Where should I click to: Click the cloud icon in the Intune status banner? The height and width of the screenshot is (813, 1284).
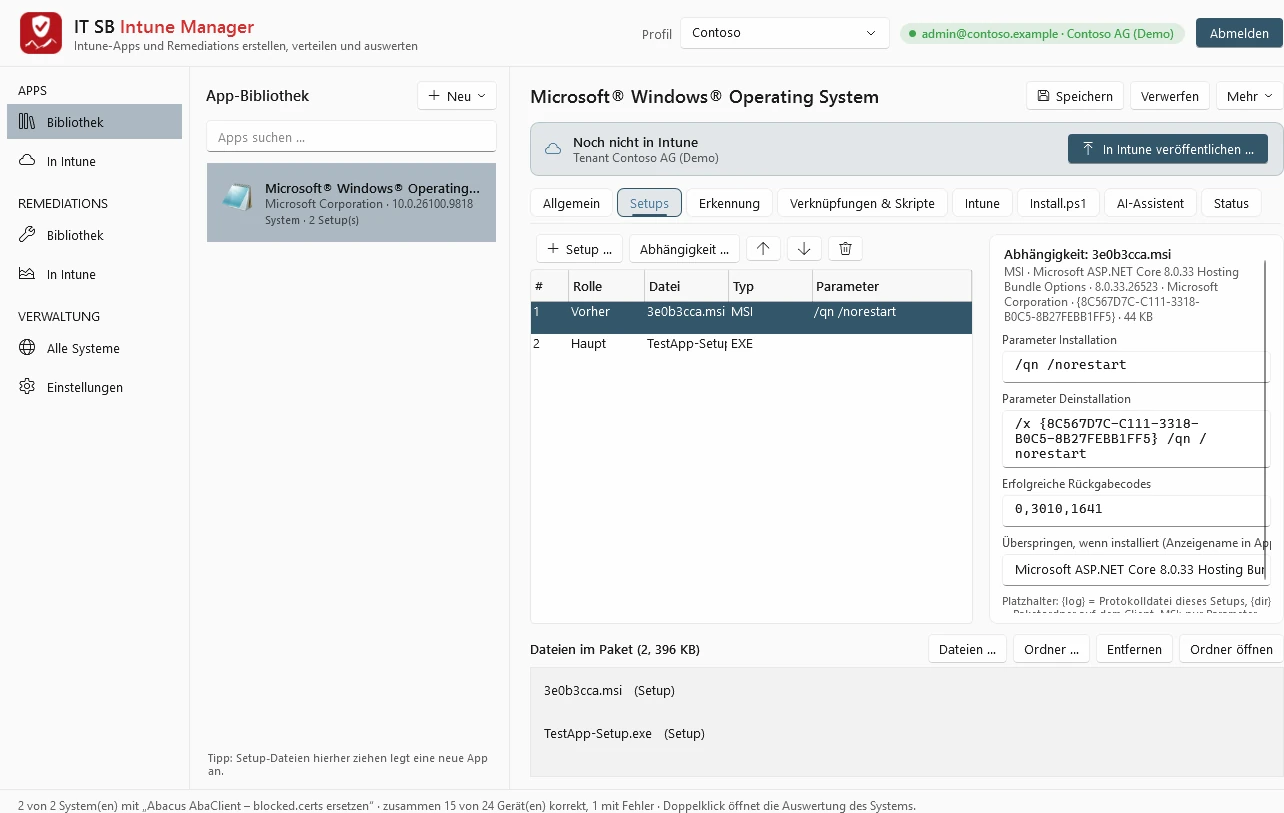(553, 149)
